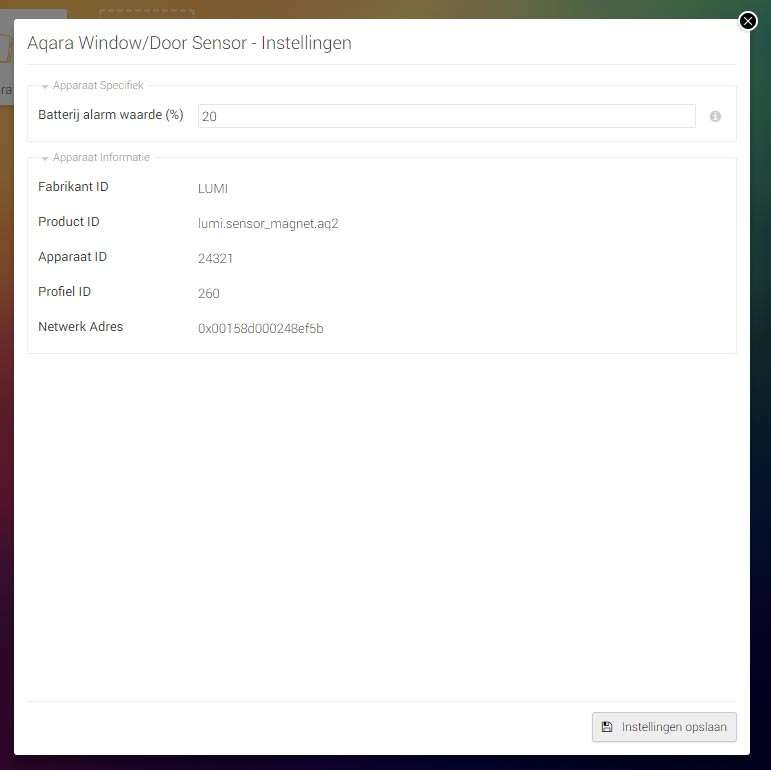The width and height of the screenshot is (771, 770).
Task: Click the Netwerk Adres label
Action: coord(80,327)
